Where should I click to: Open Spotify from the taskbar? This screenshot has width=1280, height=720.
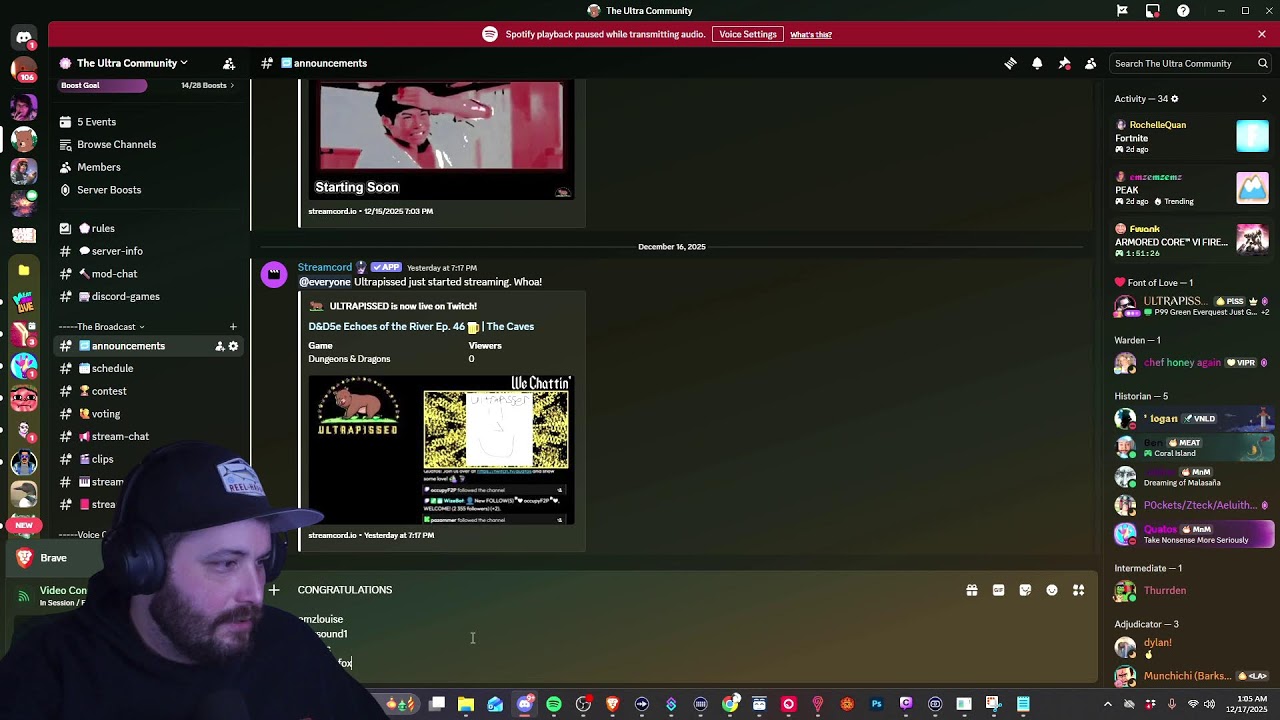pyautogui.click(x=554, y=704)
